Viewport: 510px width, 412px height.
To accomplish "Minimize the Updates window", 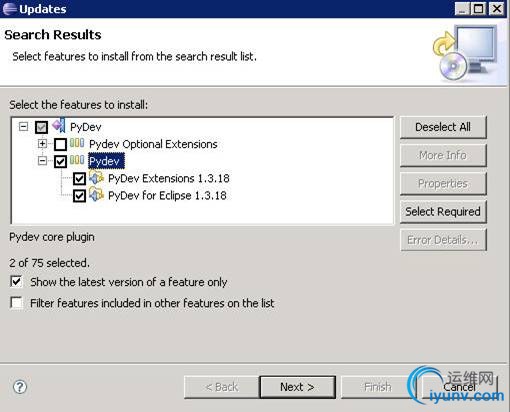I will point(462,9).
